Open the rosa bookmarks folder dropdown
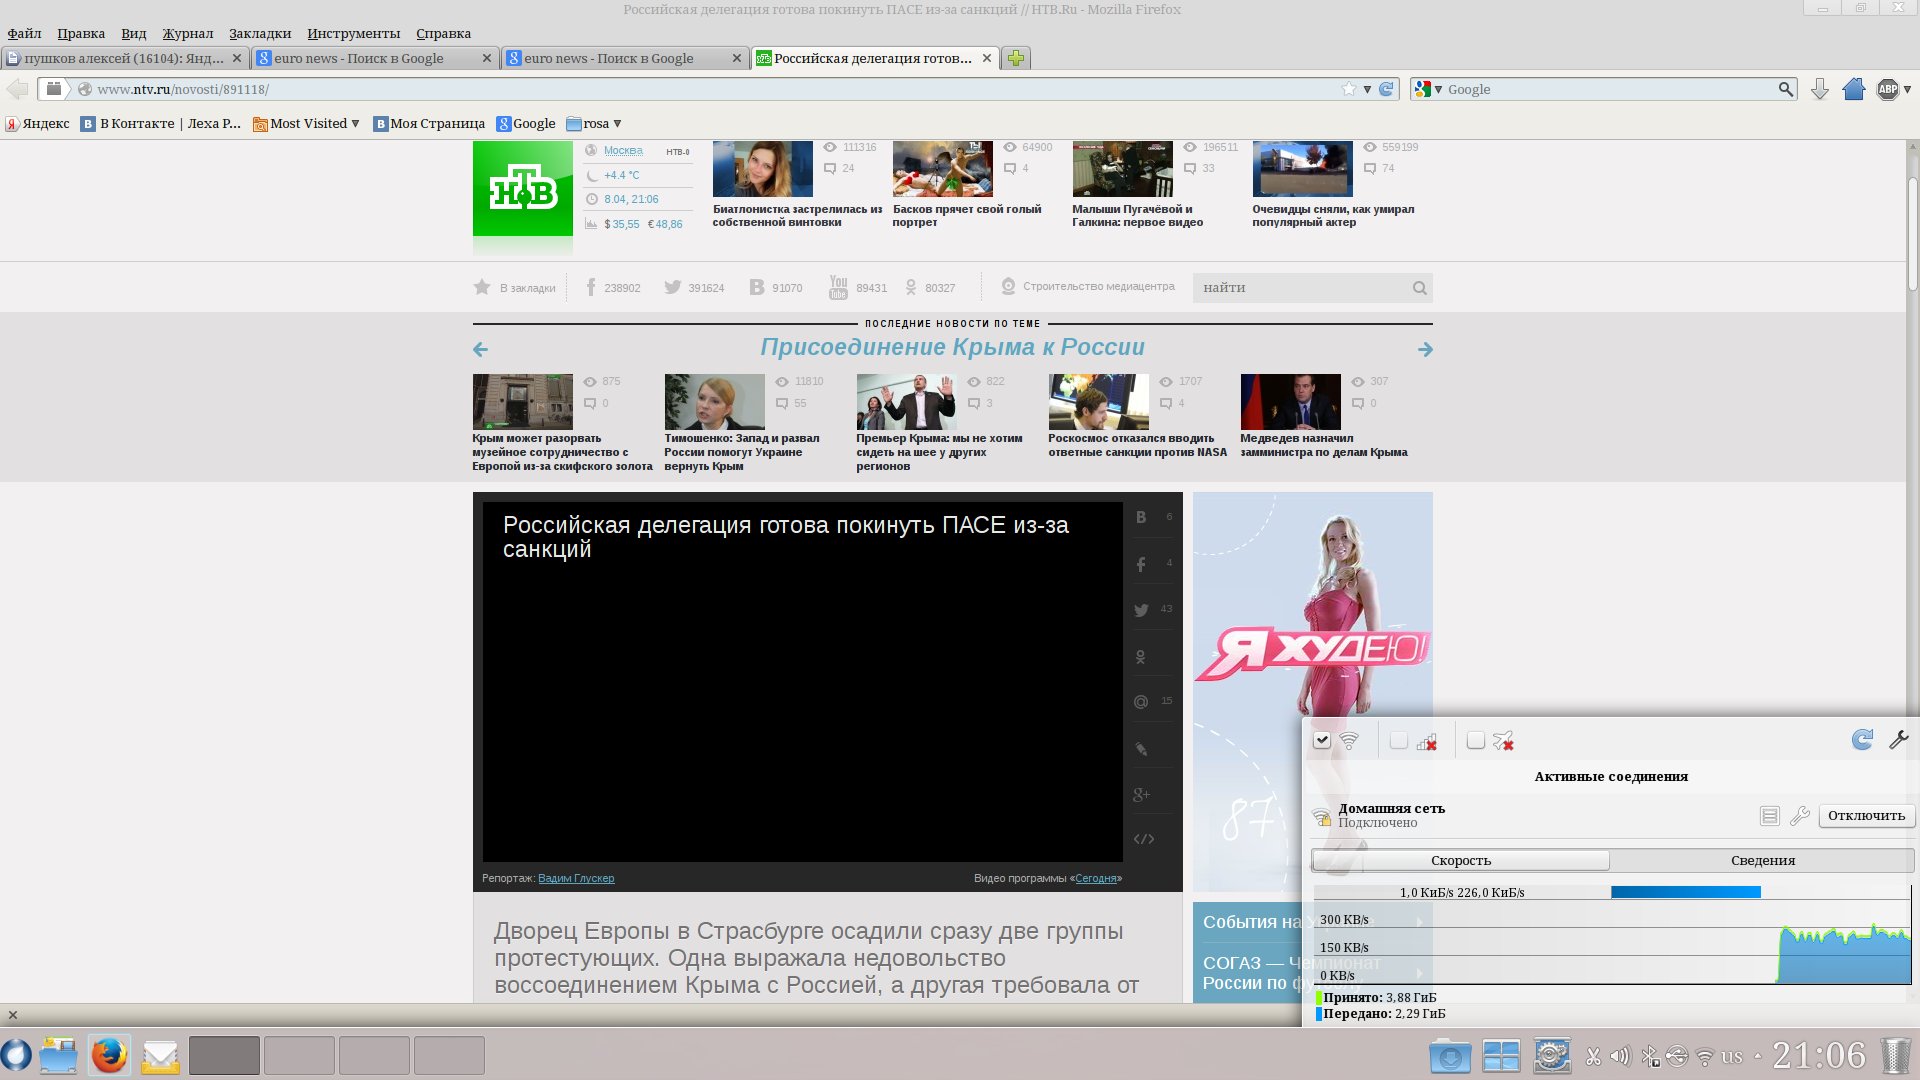 click(x=596, y=124)
